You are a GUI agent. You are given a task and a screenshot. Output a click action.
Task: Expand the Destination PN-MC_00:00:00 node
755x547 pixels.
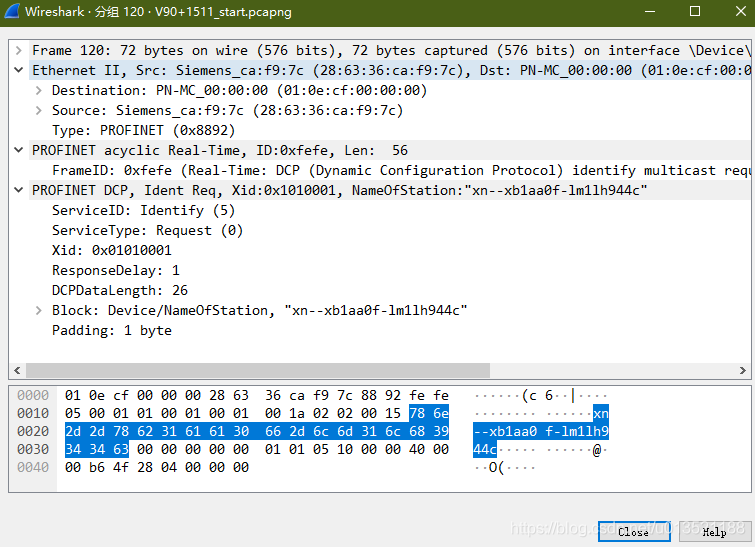click(39, 90)
